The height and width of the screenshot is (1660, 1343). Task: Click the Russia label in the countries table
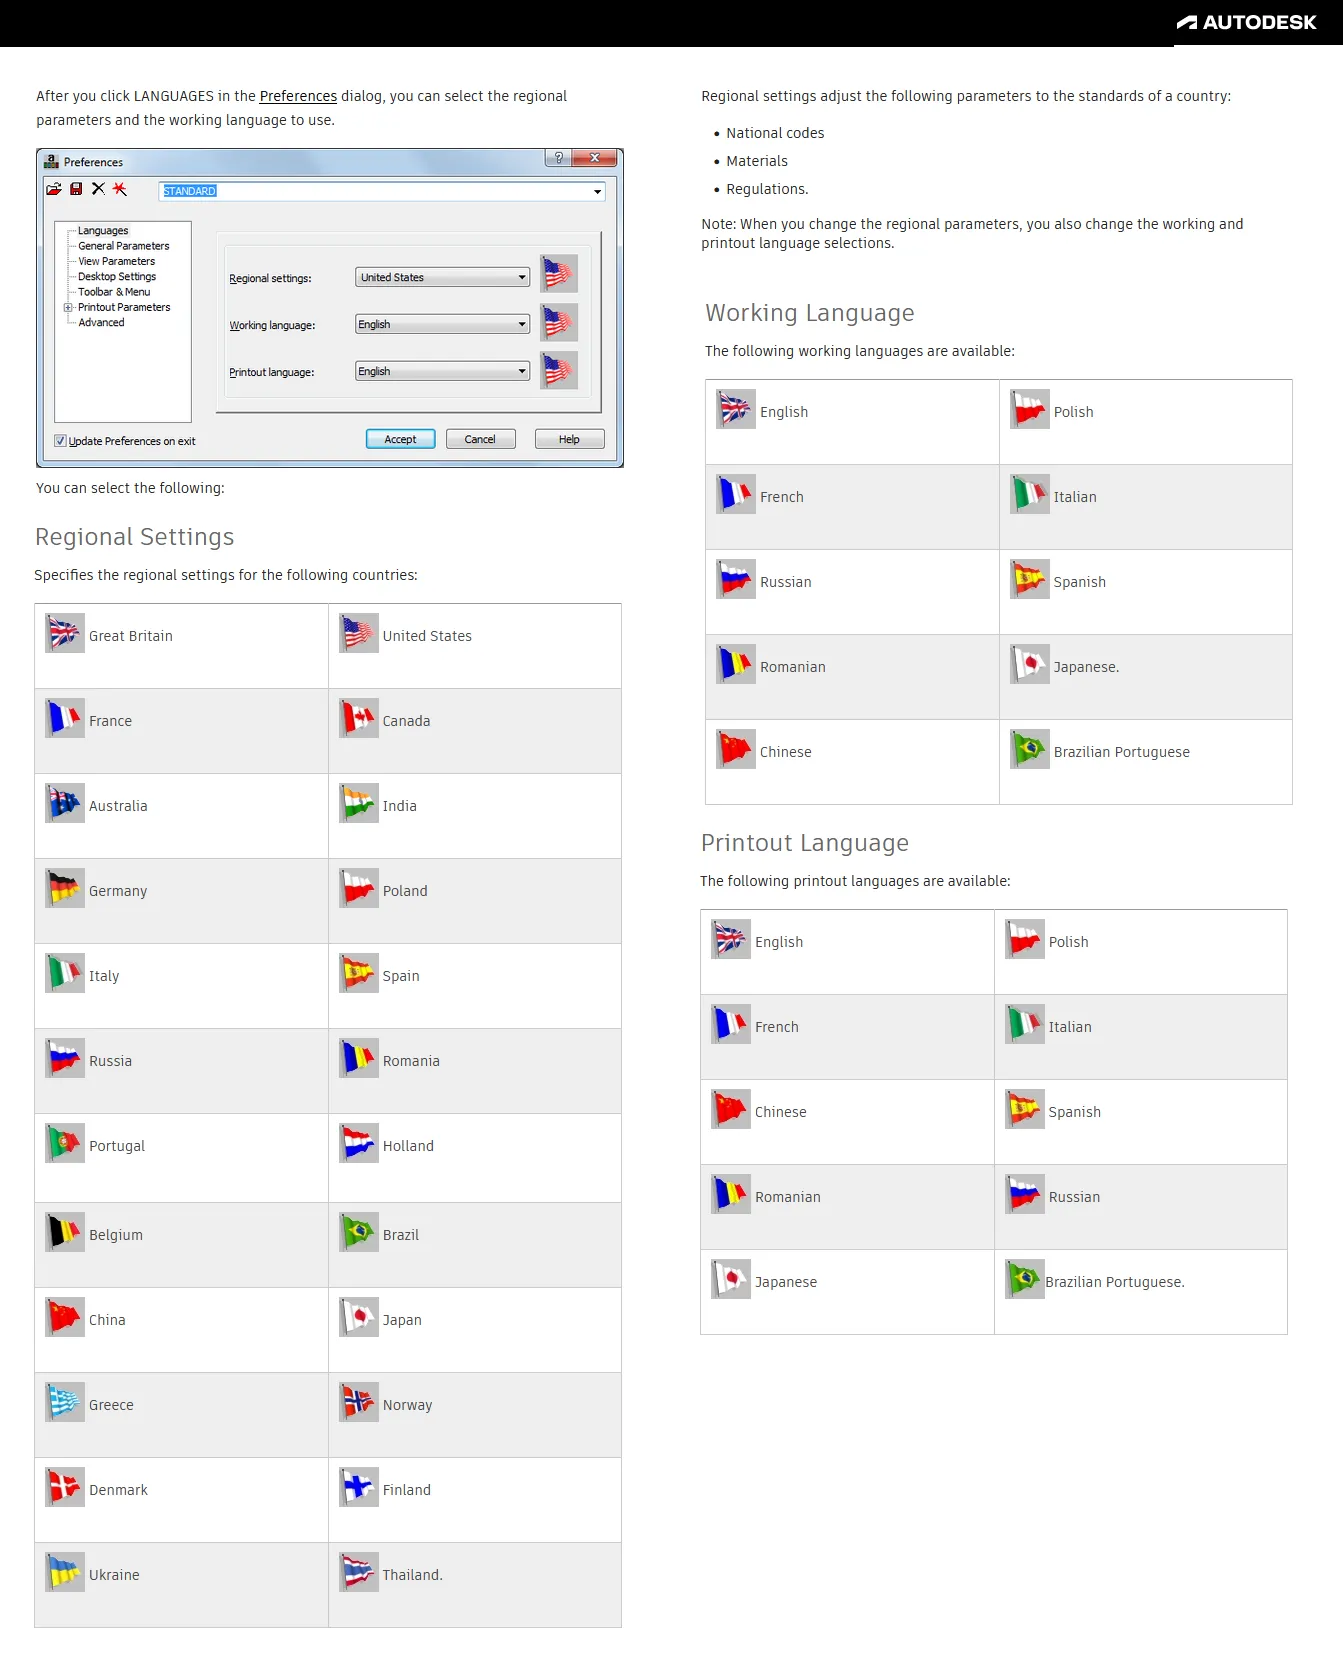(110, 1061)
